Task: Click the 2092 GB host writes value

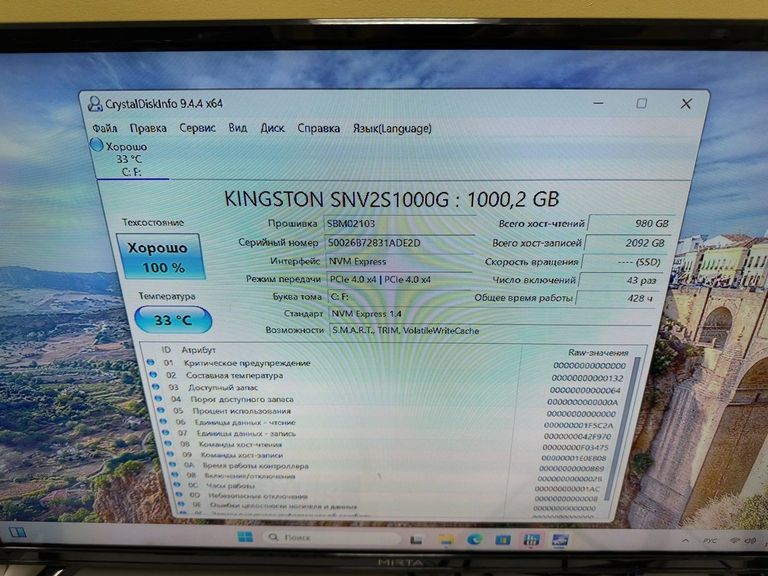Action: pyautogui.click(x=627, y=242)
